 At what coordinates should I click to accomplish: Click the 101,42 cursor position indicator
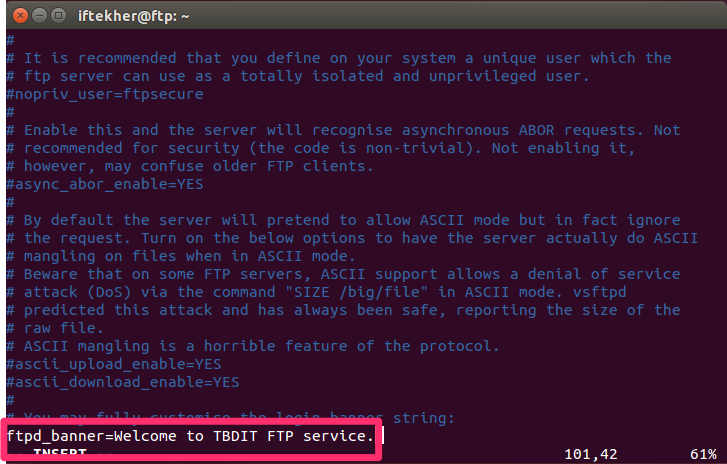(x=591, y=454)
